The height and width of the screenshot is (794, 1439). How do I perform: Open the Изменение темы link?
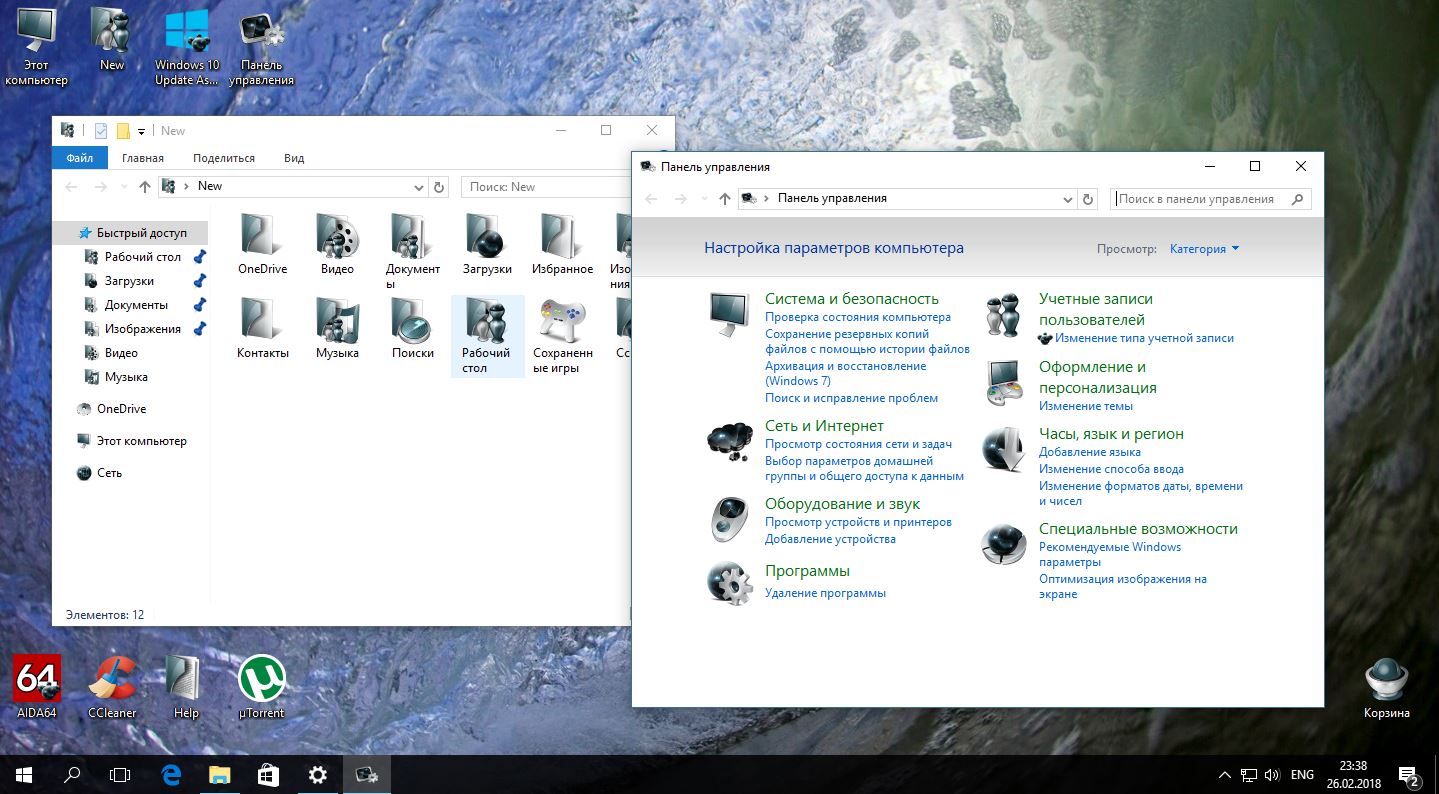(1085, 406)
